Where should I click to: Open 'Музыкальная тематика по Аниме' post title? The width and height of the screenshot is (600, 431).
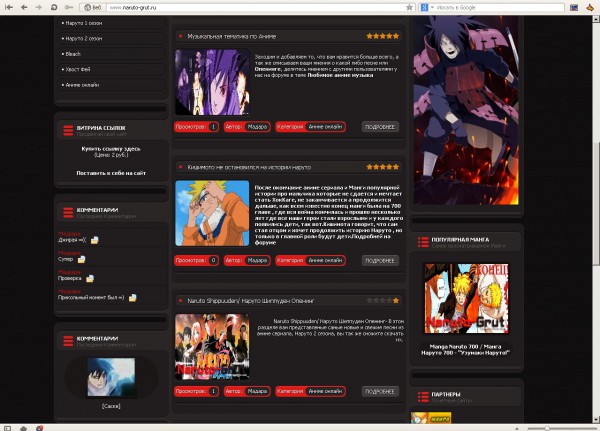click(x=232, y=36)
